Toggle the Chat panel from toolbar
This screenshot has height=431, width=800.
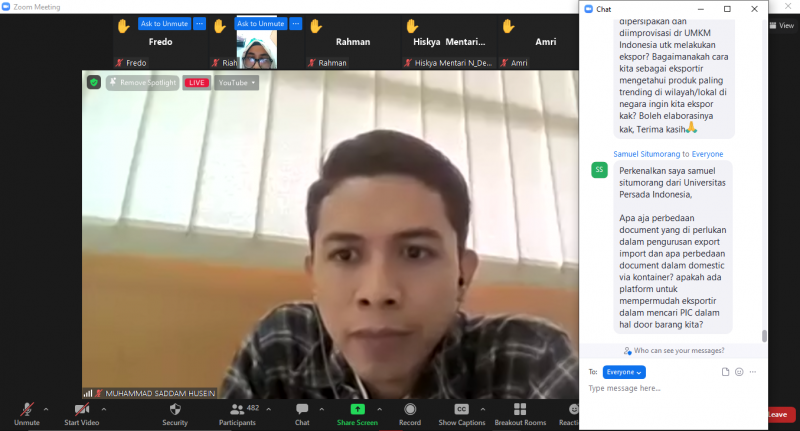tap(302, 414)
